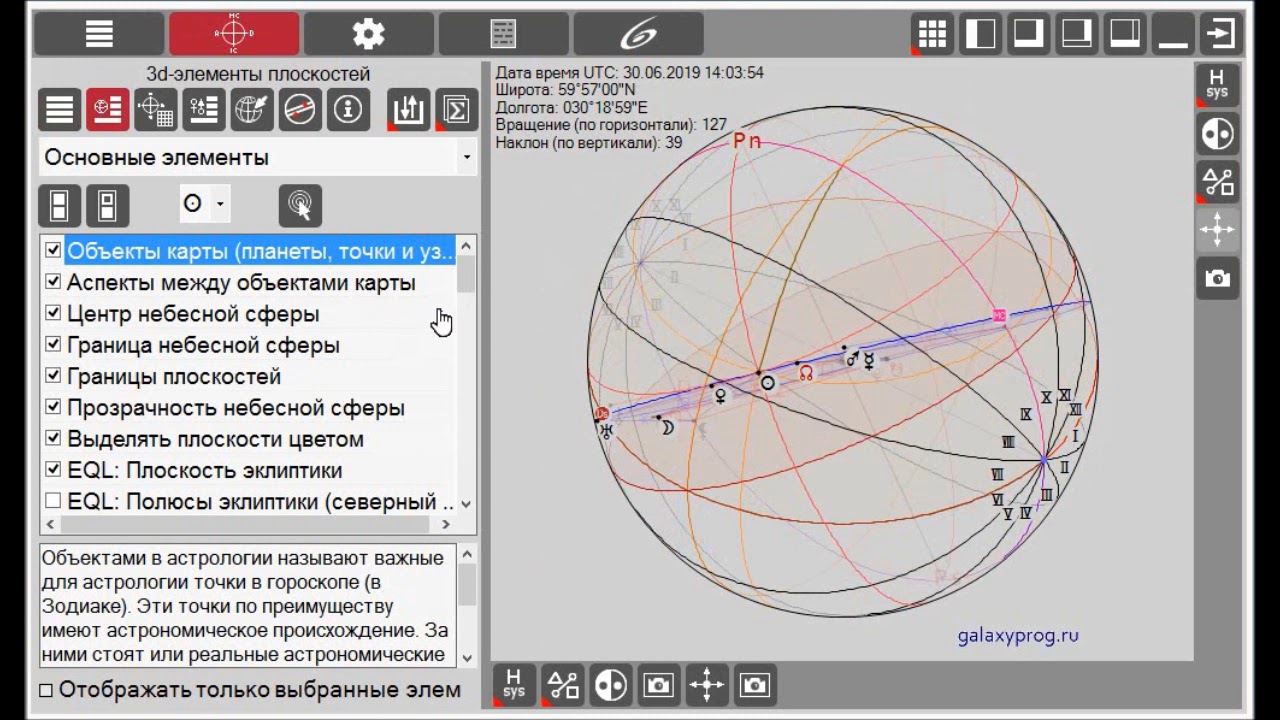Select the plain list view icon under '3d-элементы плоскостей'
1280x720 pixels.
tap(60, 110)
